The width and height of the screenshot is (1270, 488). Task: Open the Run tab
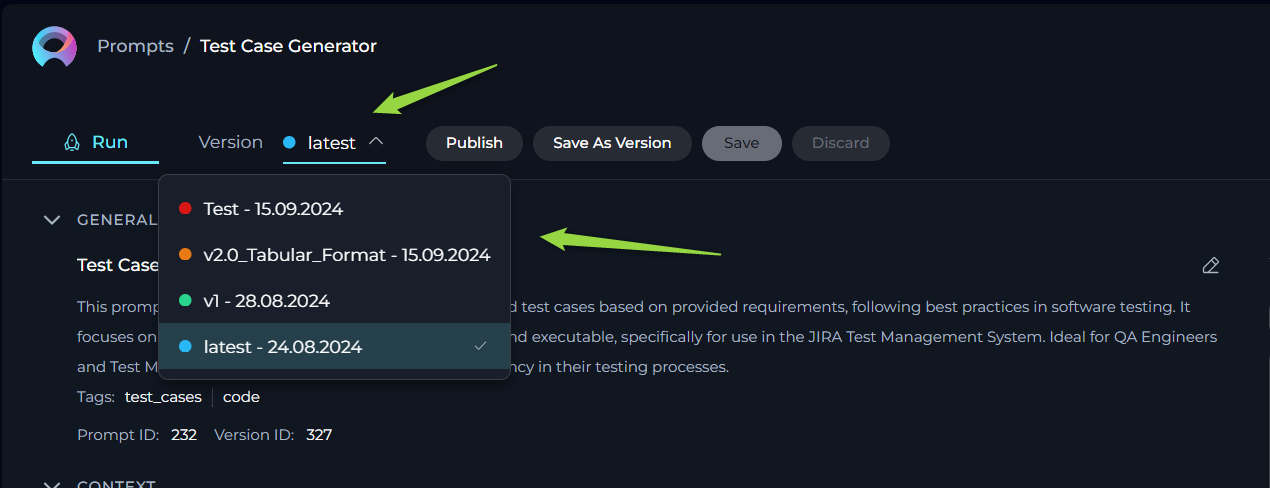[96, 142]
